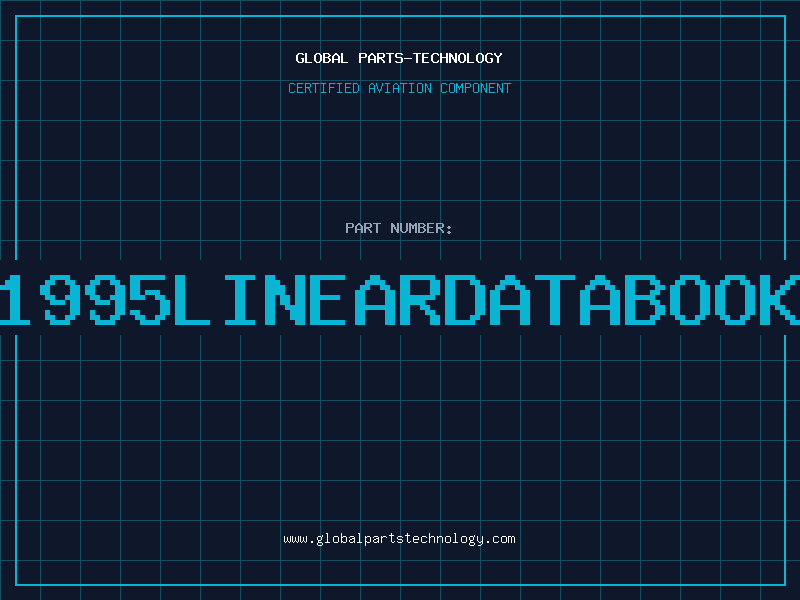Click the CERTIFIED AVIATION COMPONENT subtitle

click(x=399, y=88)
